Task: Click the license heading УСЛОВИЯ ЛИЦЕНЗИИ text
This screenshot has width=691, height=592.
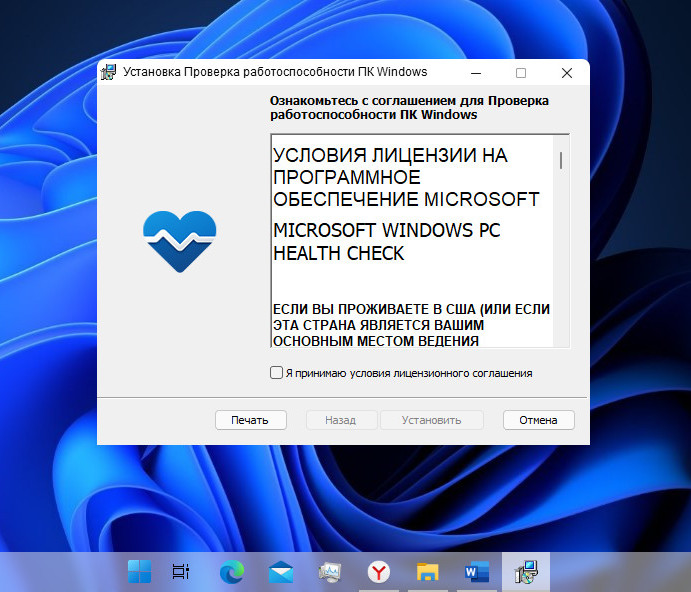Action: coord(406,177)
